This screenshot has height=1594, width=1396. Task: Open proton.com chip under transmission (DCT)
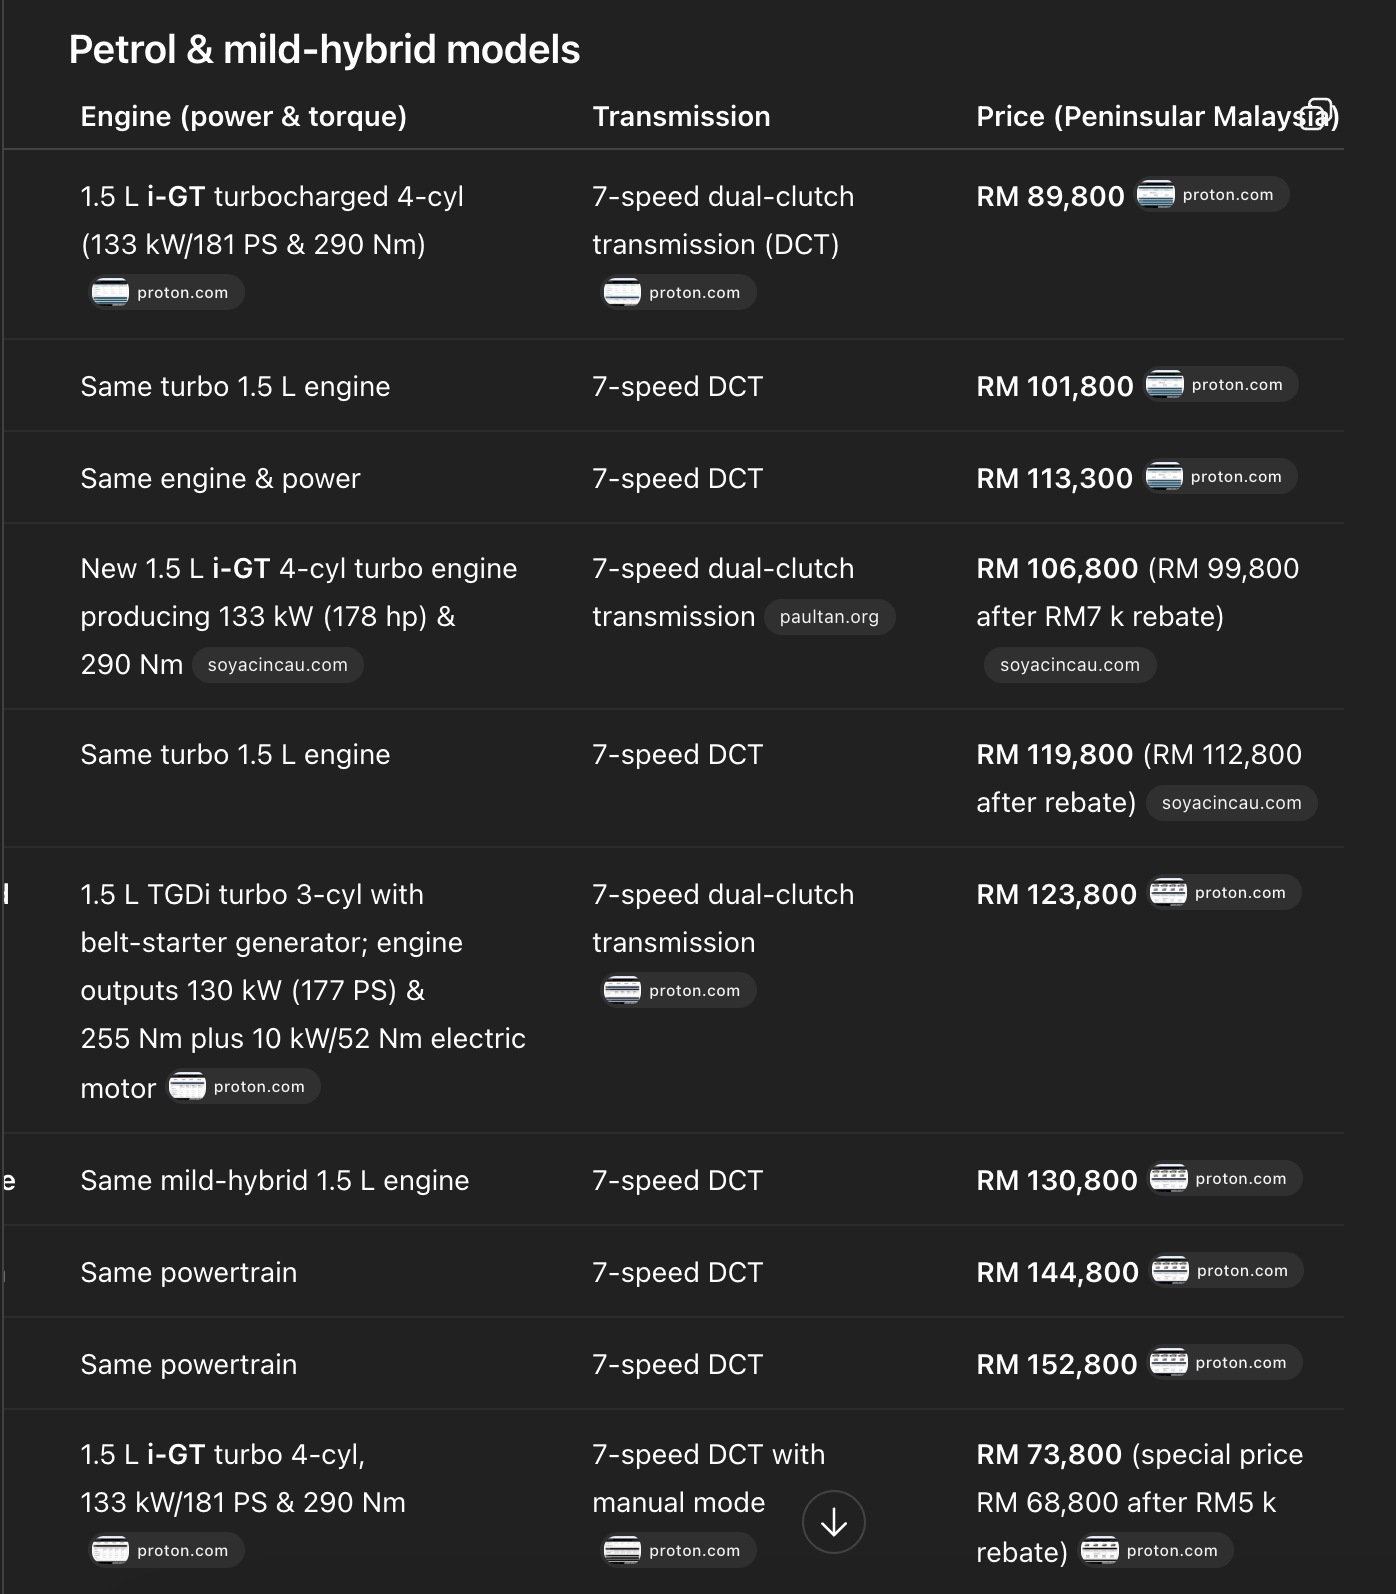(679, 292)
